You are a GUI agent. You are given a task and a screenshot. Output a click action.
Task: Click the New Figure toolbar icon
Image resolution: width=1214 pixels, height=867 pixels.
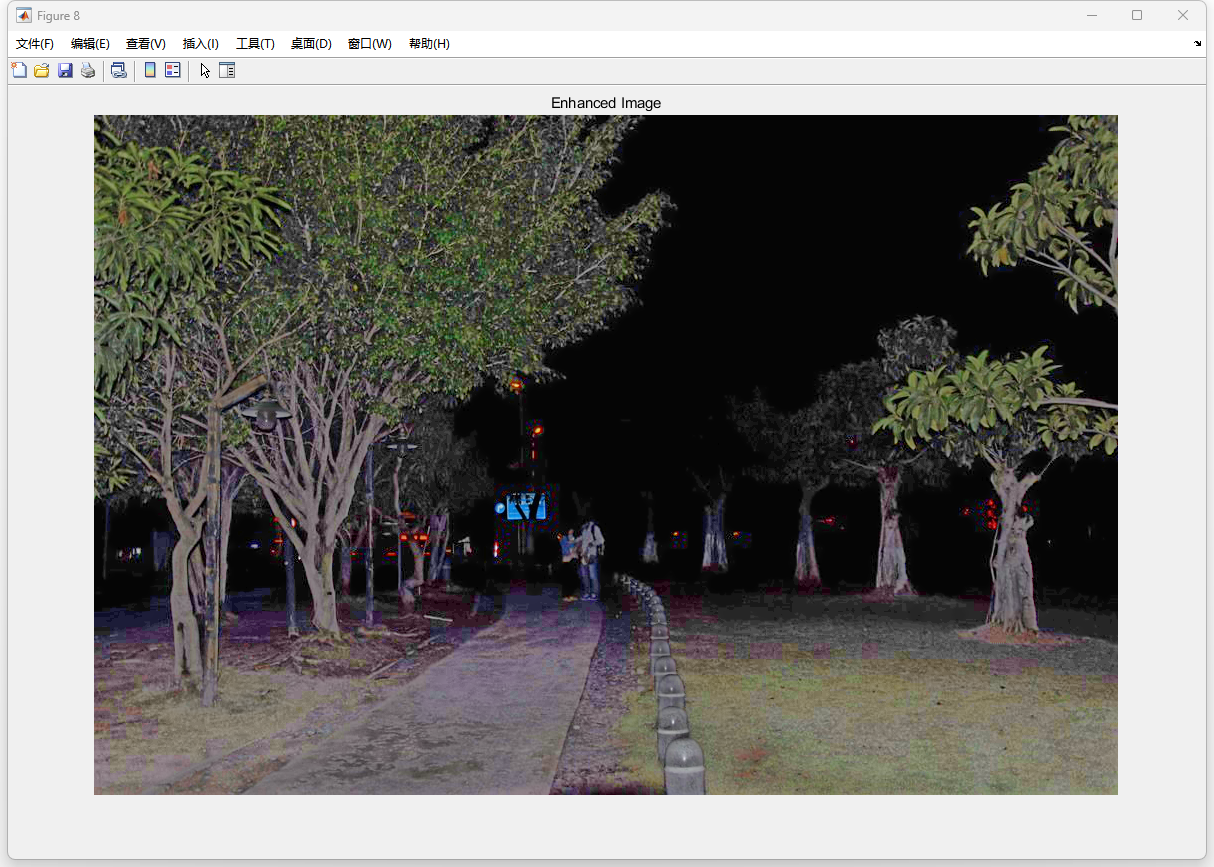(19, 70)
